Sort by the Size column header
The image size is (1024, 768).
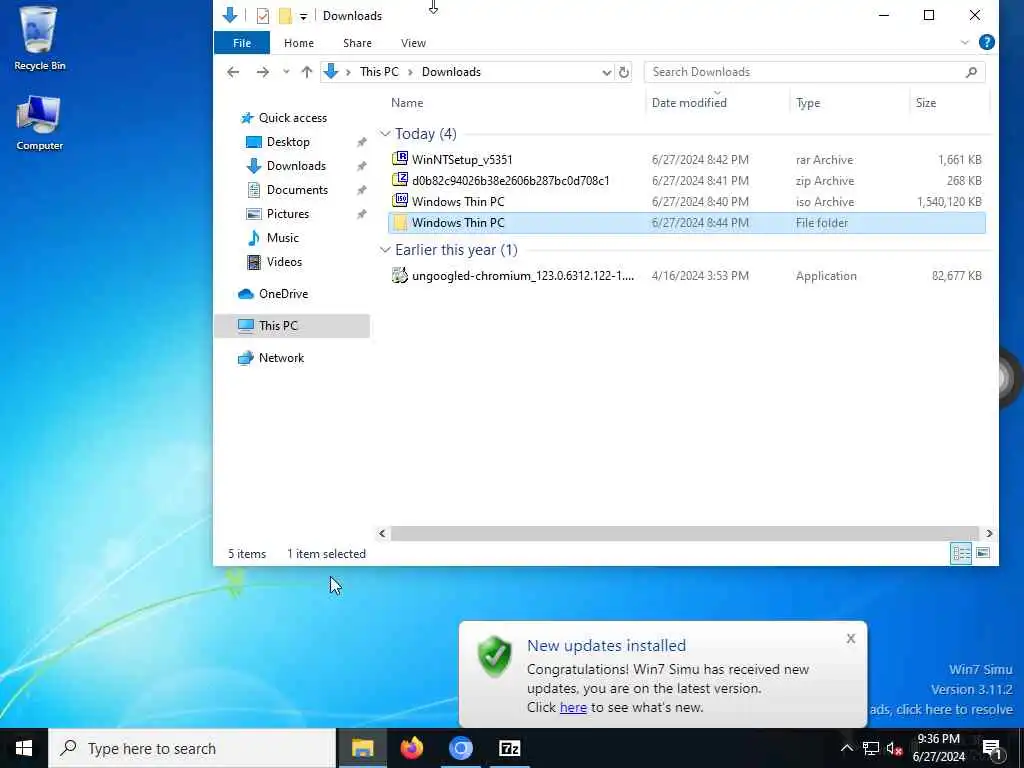point(925,103)
